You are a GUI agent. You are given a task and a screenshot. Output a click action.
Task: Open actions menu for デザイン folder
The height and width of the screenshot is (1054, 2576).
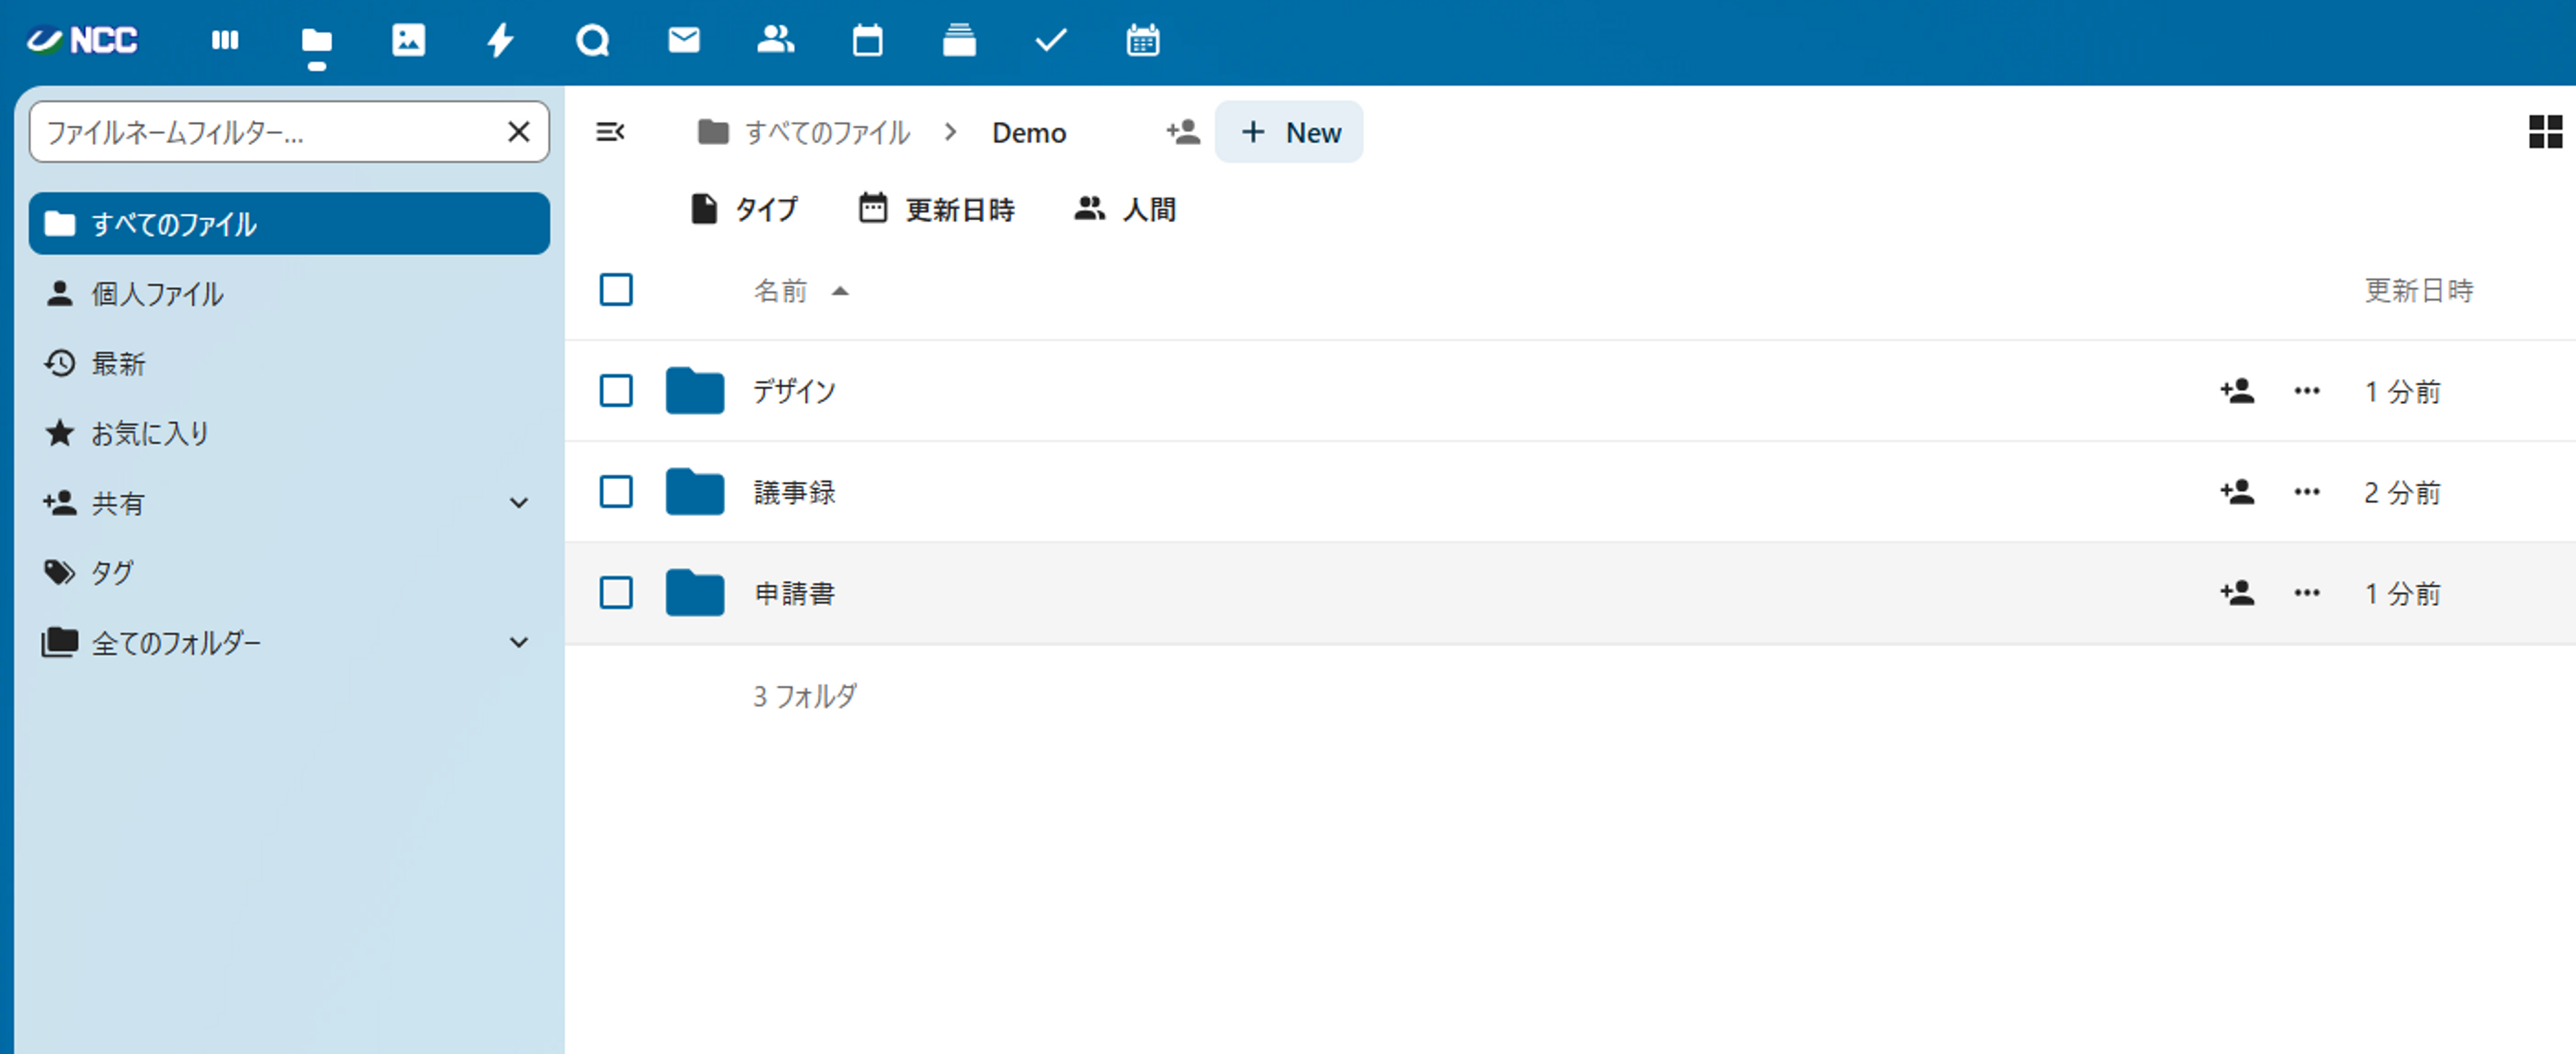pyautogui.click(x=2307, y=391)
